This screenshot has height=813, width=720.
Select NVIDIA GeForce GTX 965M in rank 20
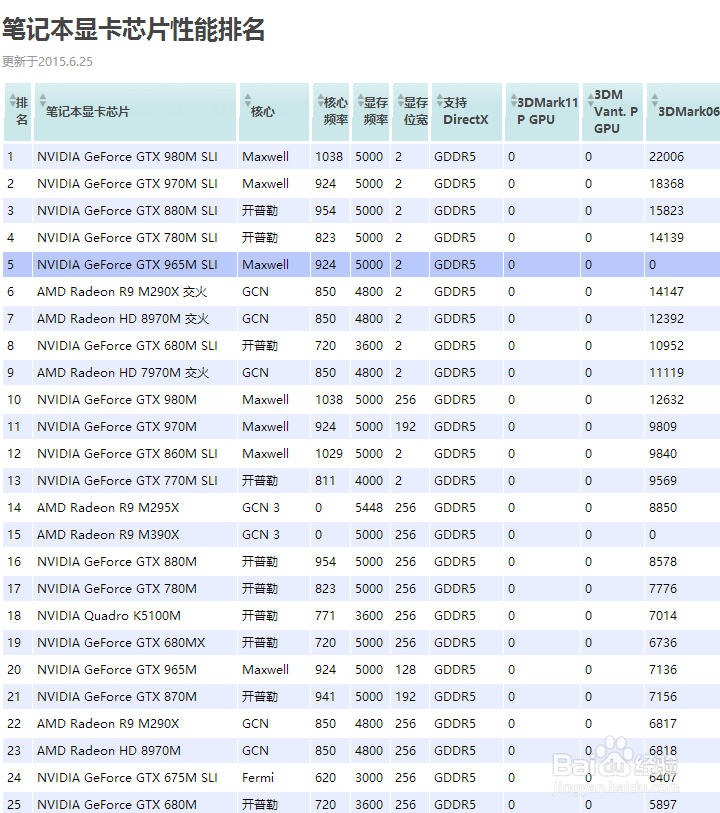117,669
